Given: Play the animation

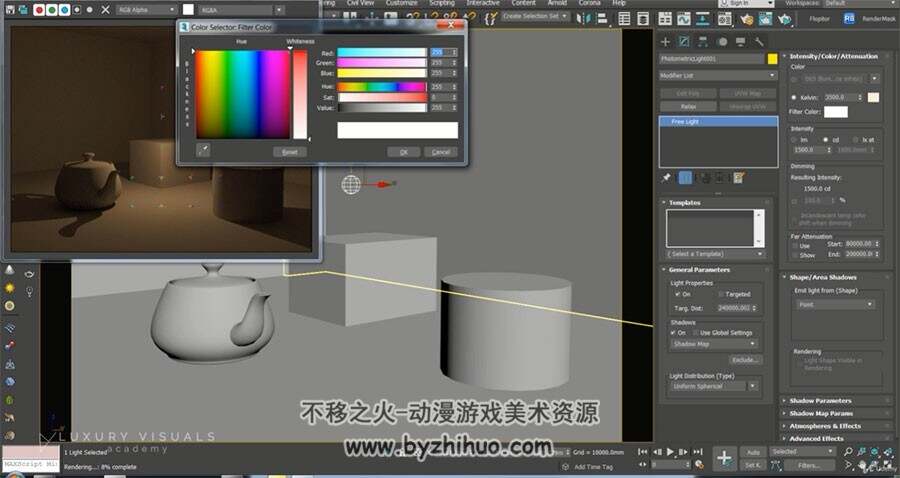Looking at the screenshot, I should pyautogui.click(x=669, y=452).
